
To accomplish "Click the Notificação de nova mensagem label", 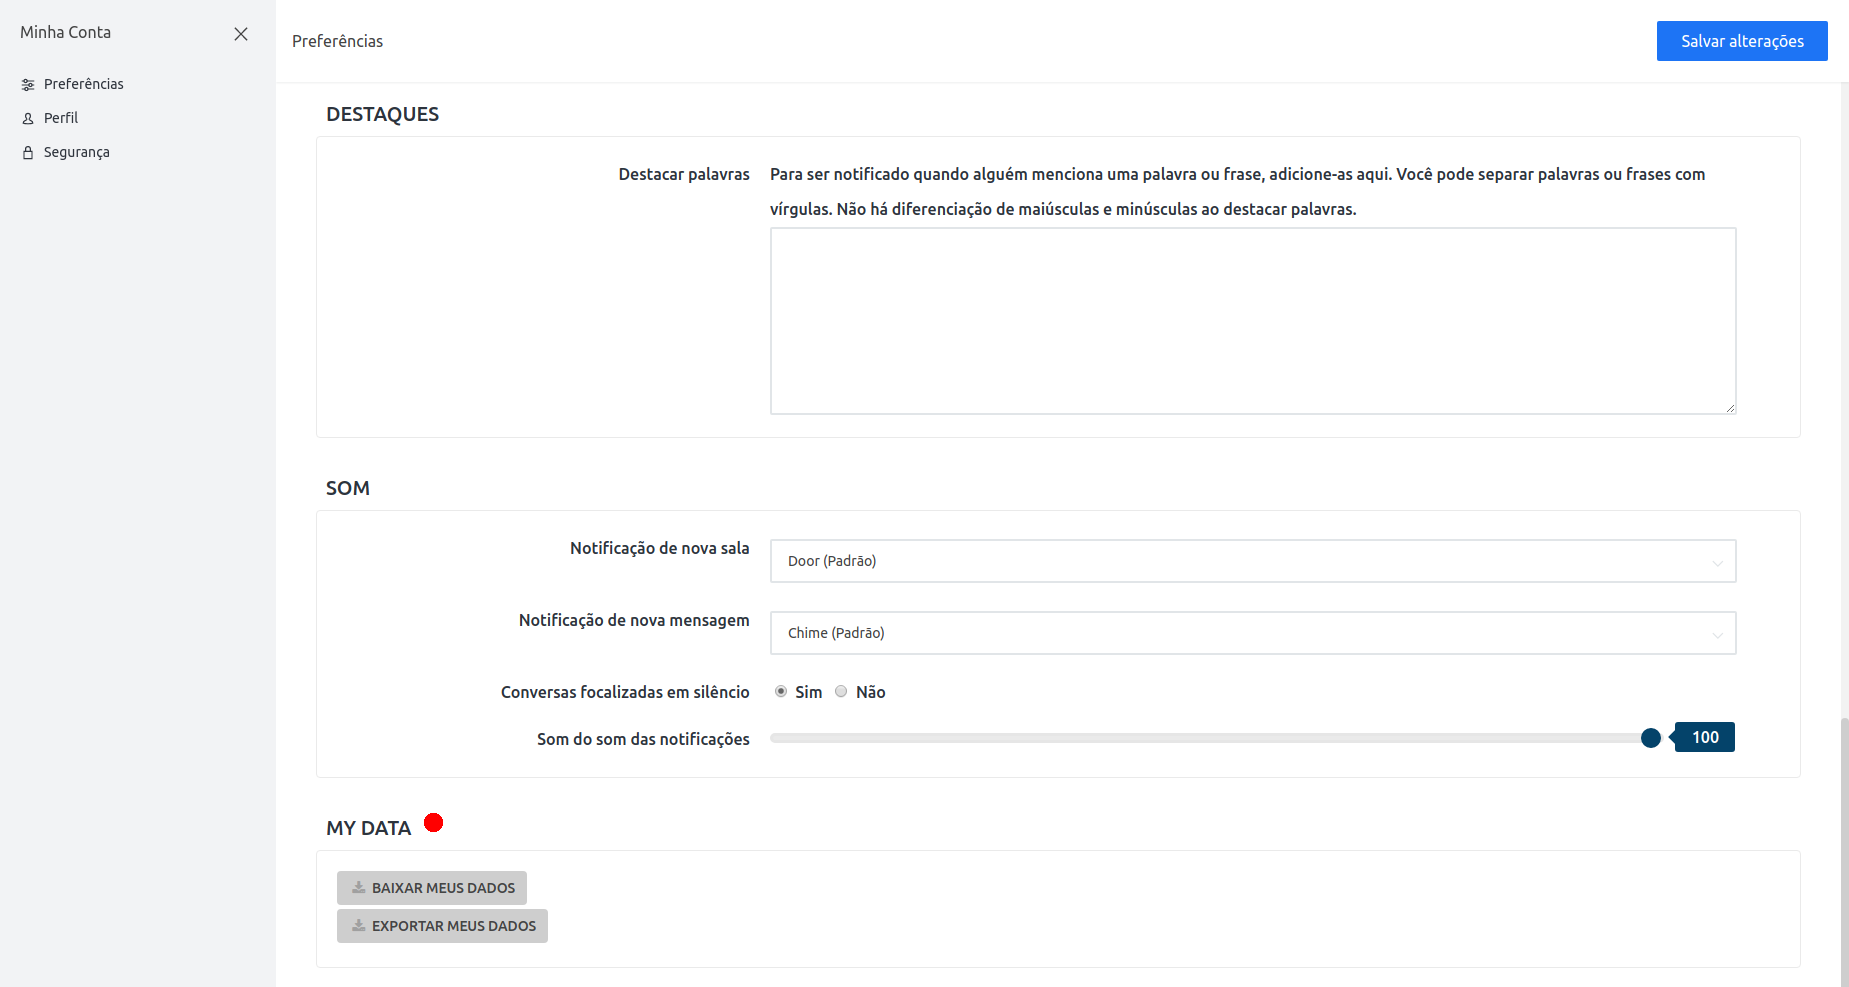I will pyautogui.click(x=634, y=620).
